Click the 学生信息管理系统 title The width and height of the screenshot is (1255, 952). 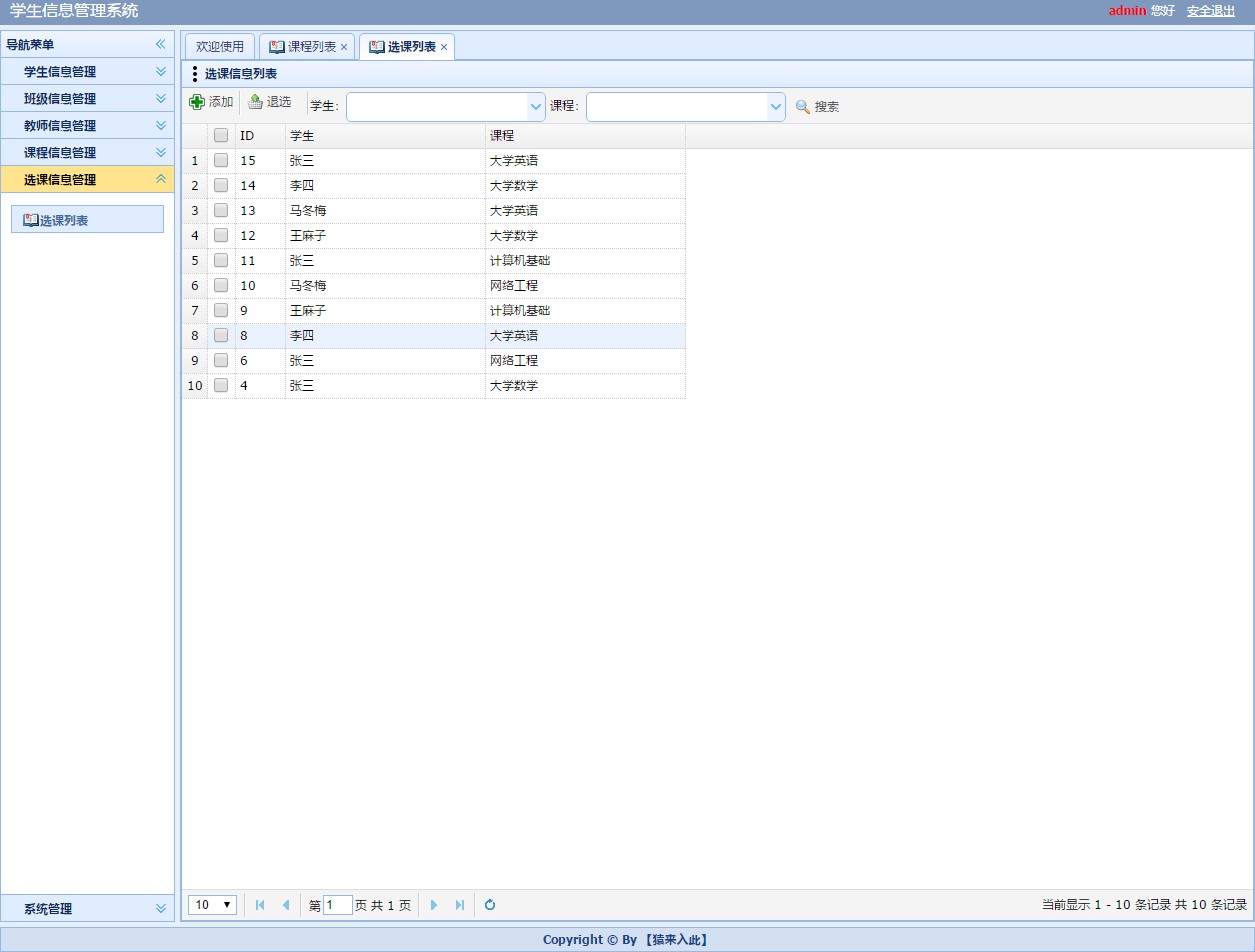74,11
